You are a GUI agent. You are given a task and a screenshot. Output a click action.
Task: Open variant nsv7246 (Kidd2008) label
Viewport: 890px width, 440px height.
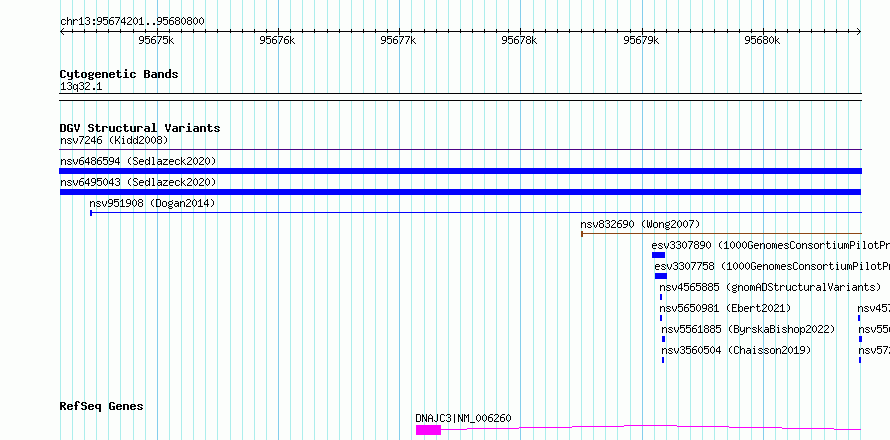(114, 140)
